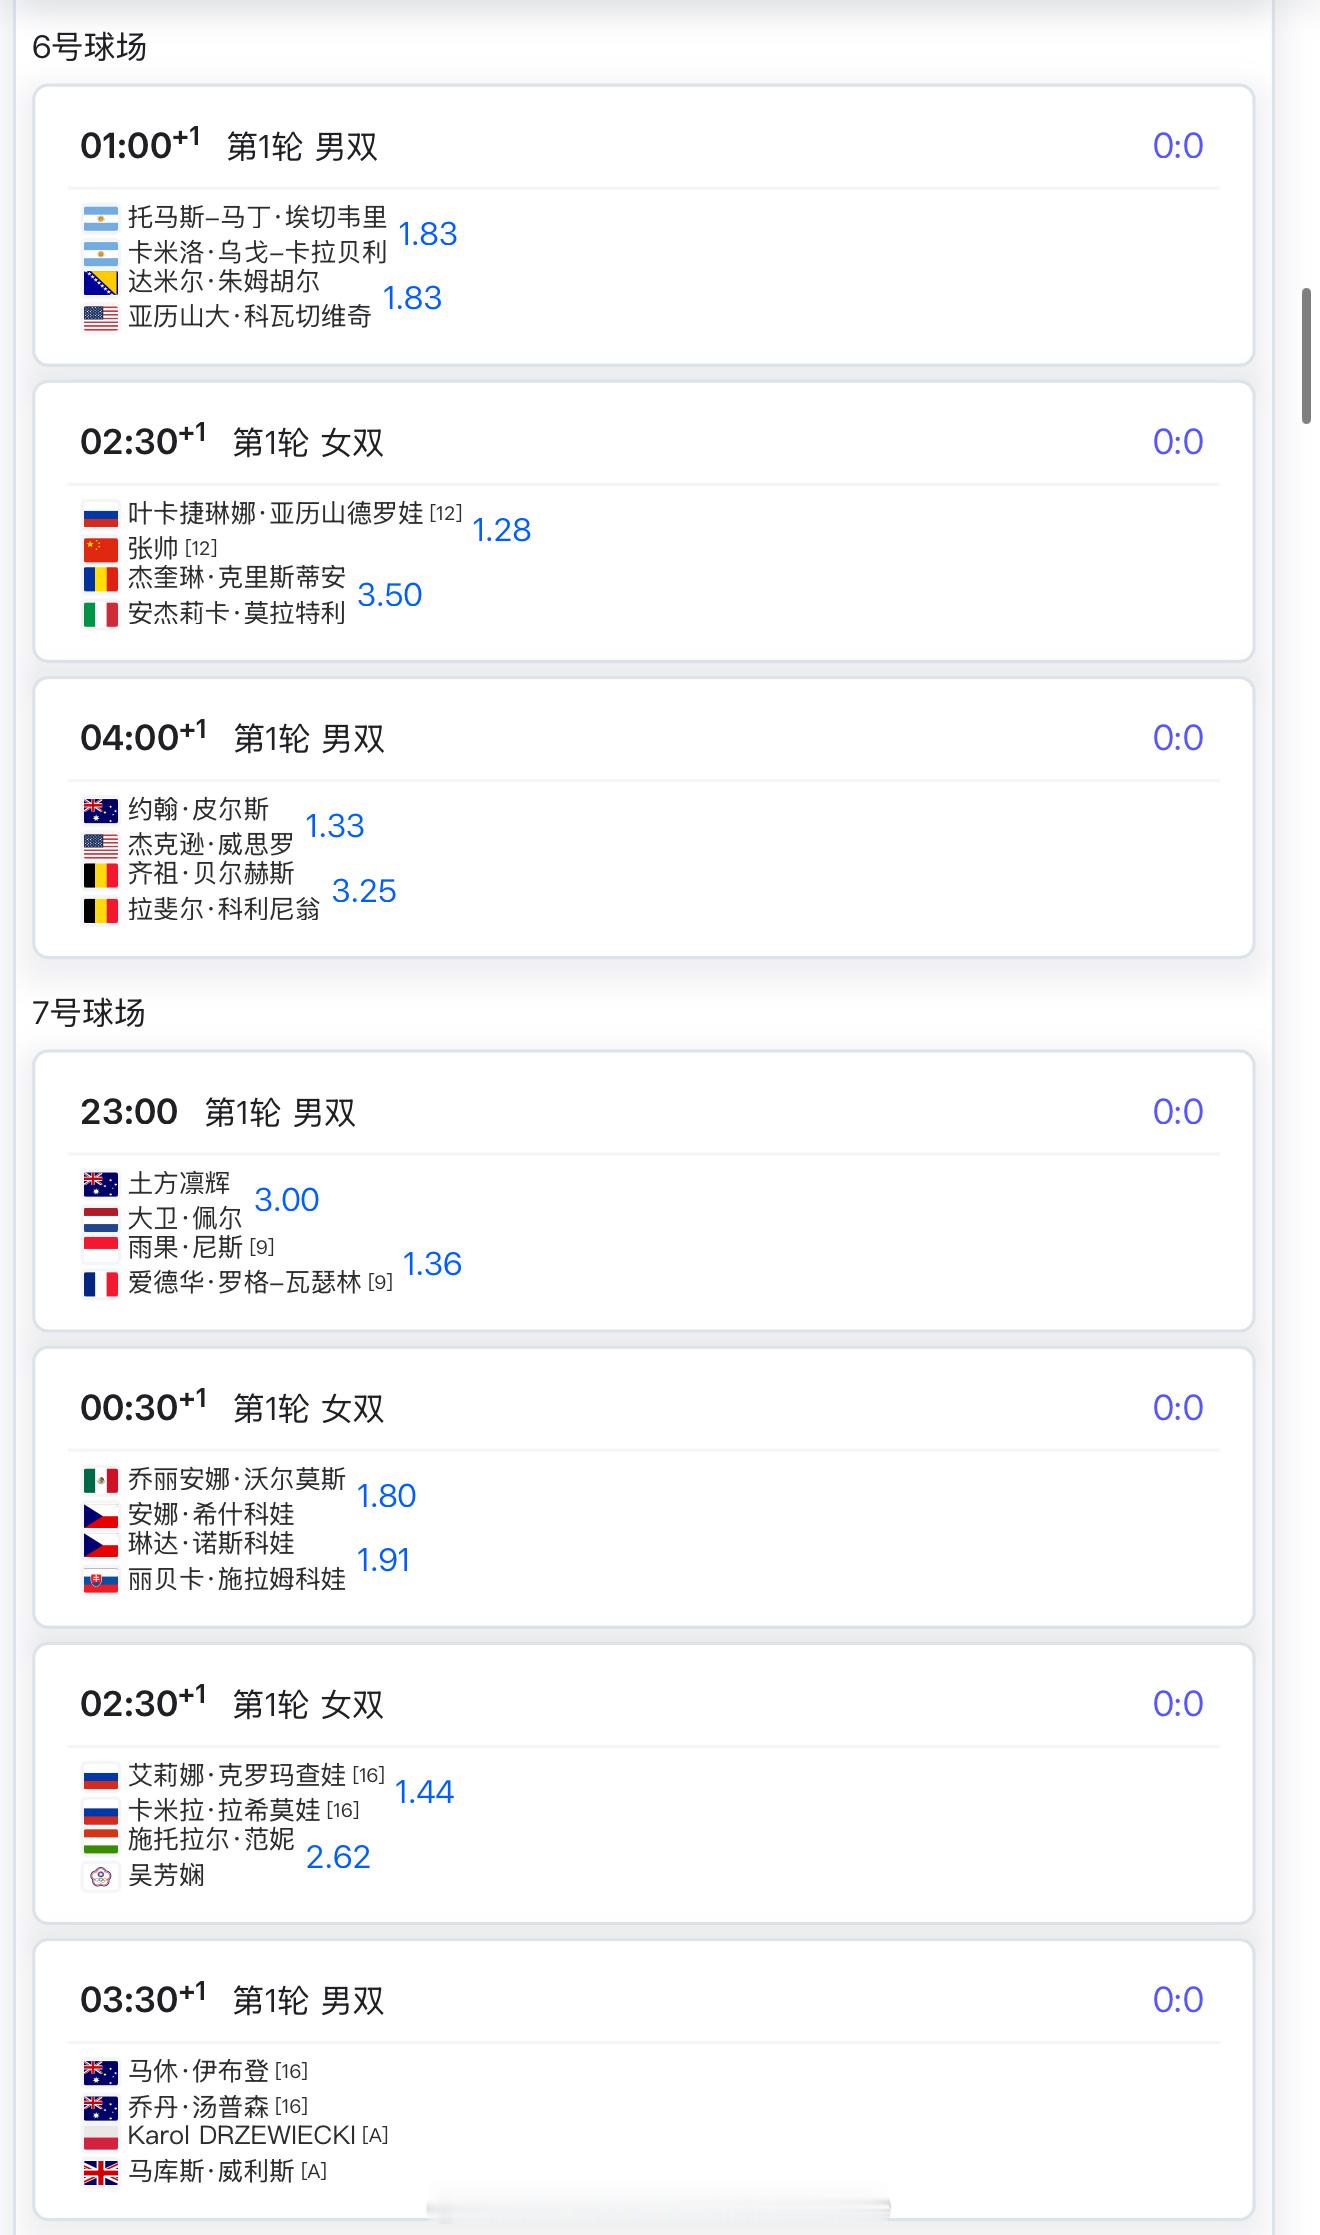Click Italy flag beside 安杰莉卡·莫拉特利
The height and width of the screenshot is (2235, 1320).
[100, 614]
